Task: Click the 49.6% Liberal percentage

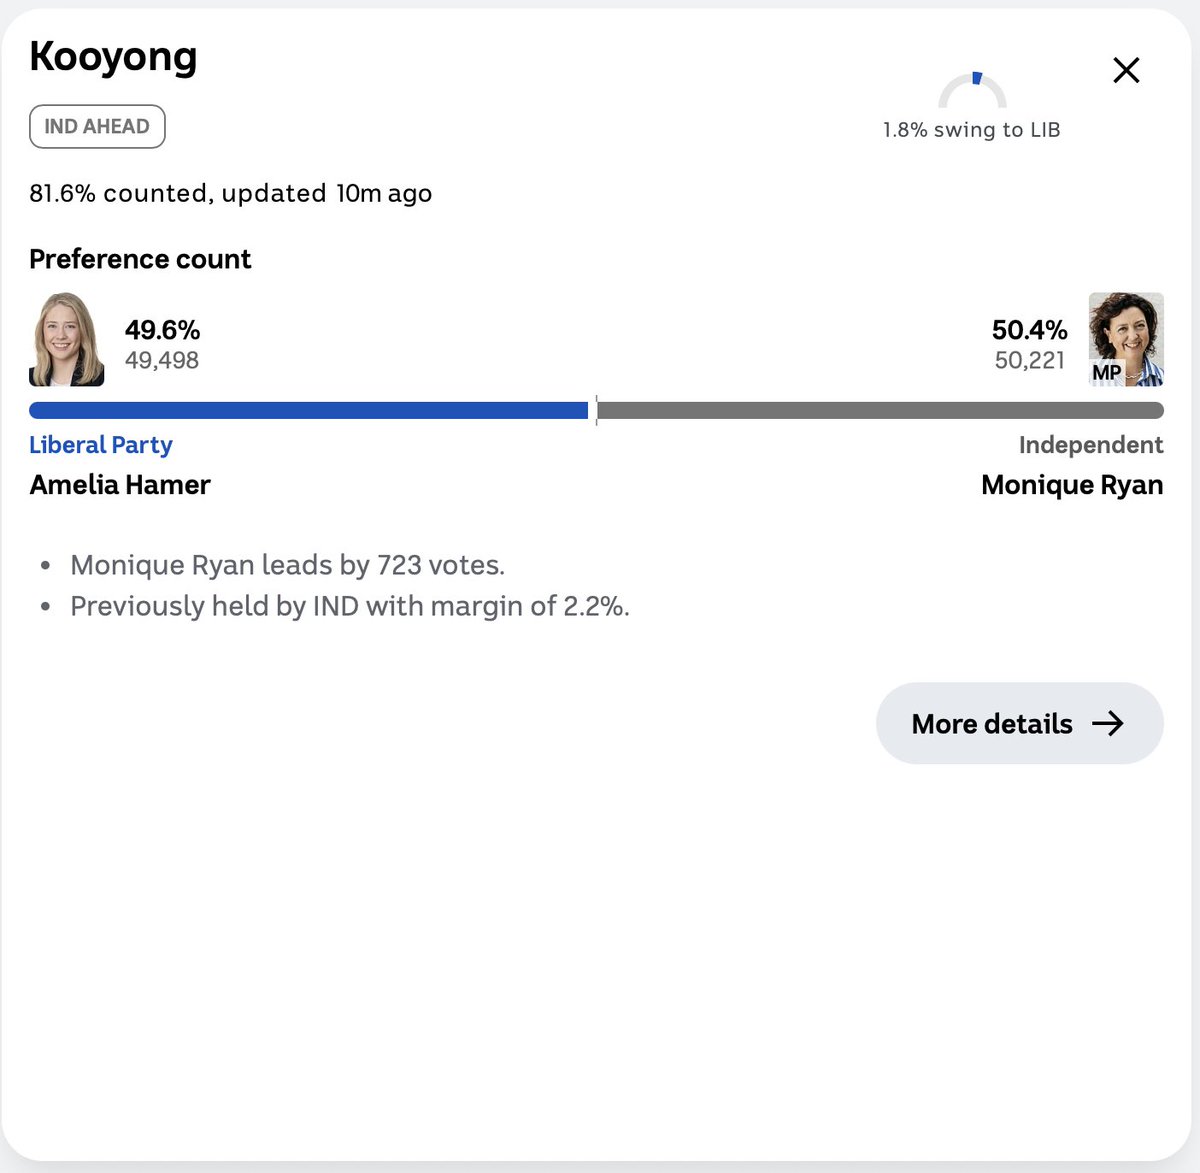Action: click(162, 330)
